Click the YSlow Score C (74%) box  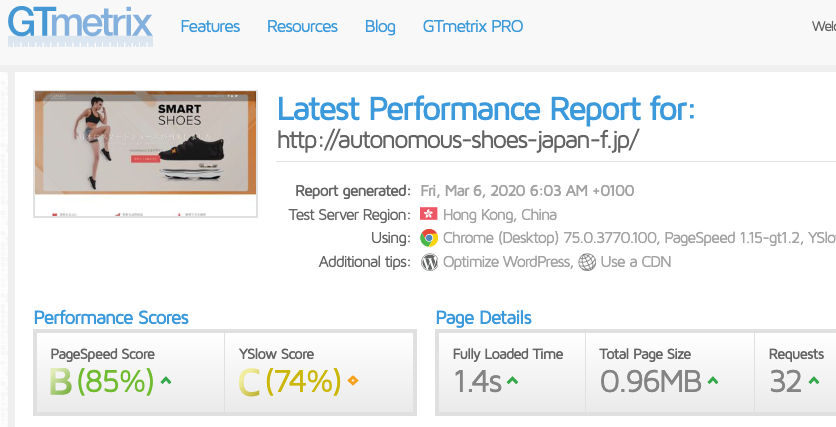coord(319,373)
